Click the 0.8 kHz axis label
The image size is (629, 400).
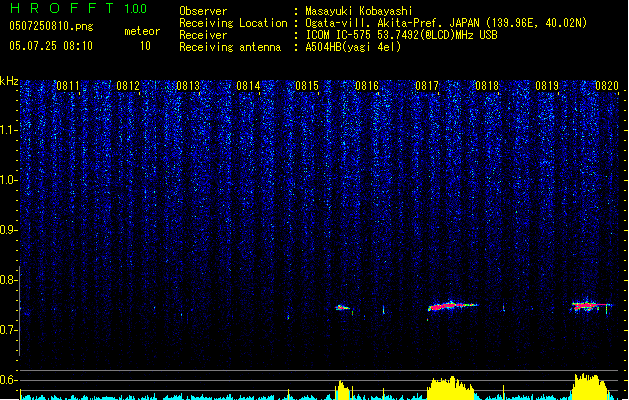tap(8, 280)
